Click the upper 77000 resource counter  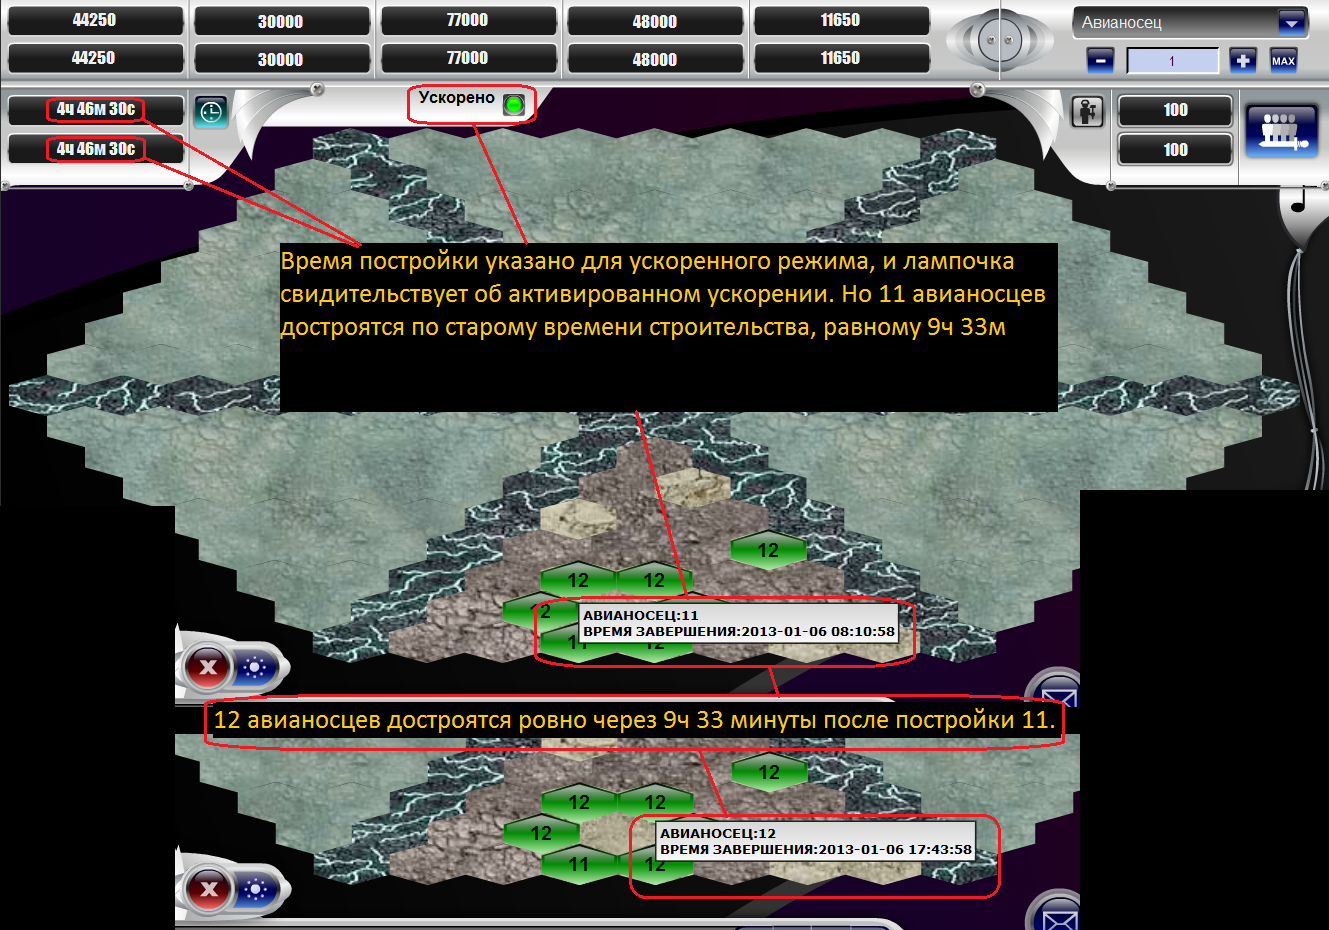[x=467, y=20]
